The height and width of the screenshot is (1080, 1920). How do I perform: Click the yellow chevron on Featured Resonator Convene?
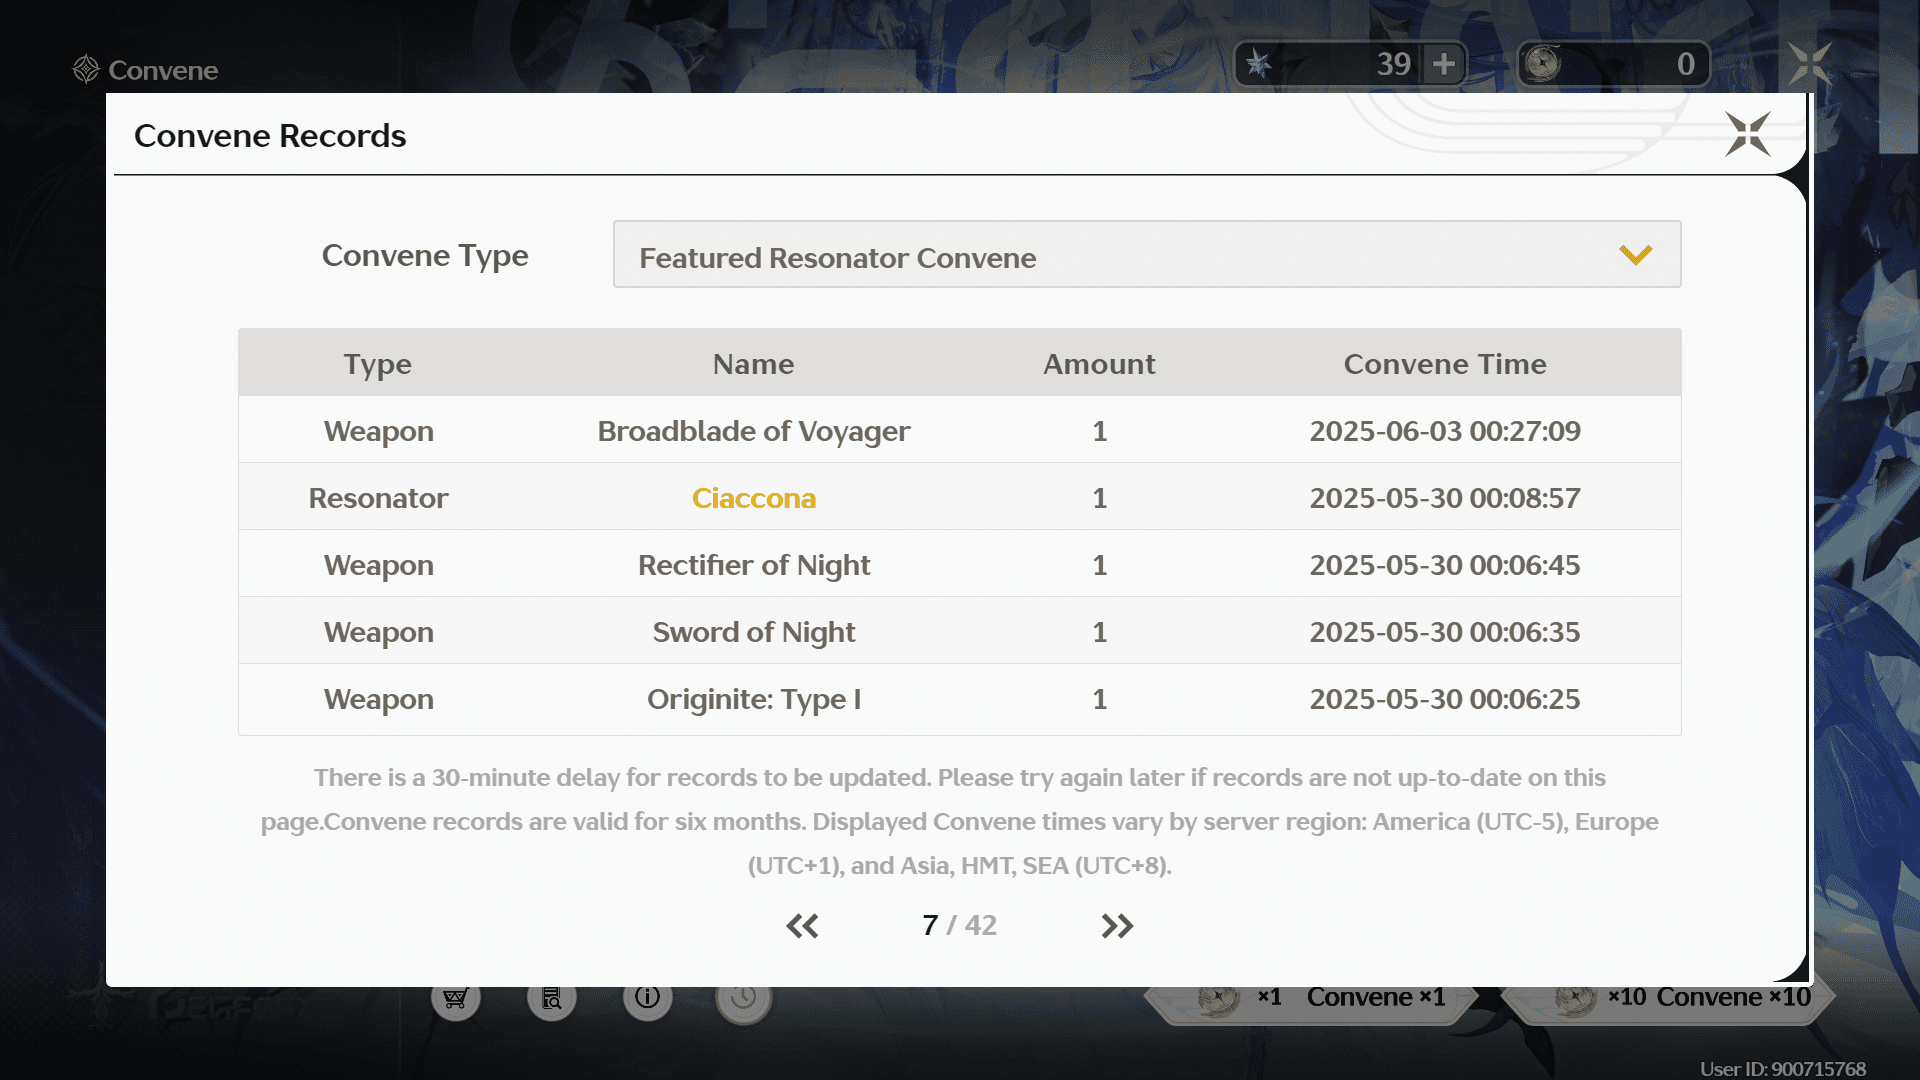(x=1636, y=254)
